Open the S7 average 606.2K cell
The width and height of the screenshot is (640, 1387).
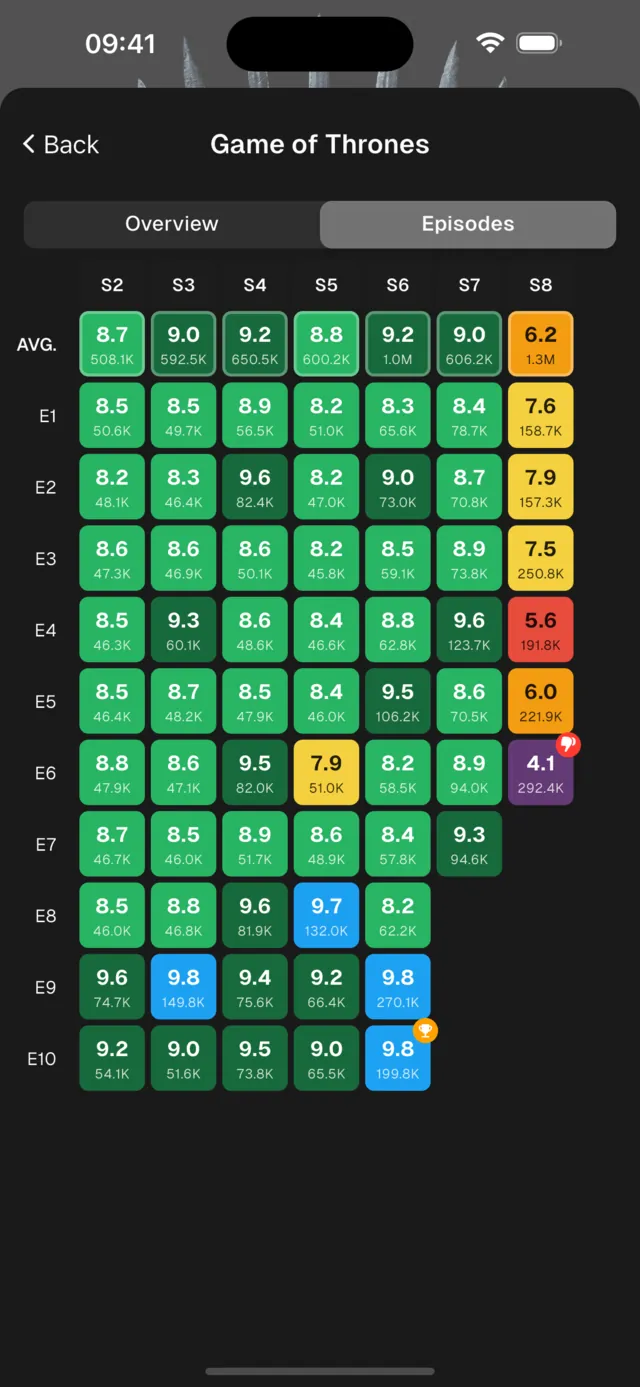tap(469, 344)
